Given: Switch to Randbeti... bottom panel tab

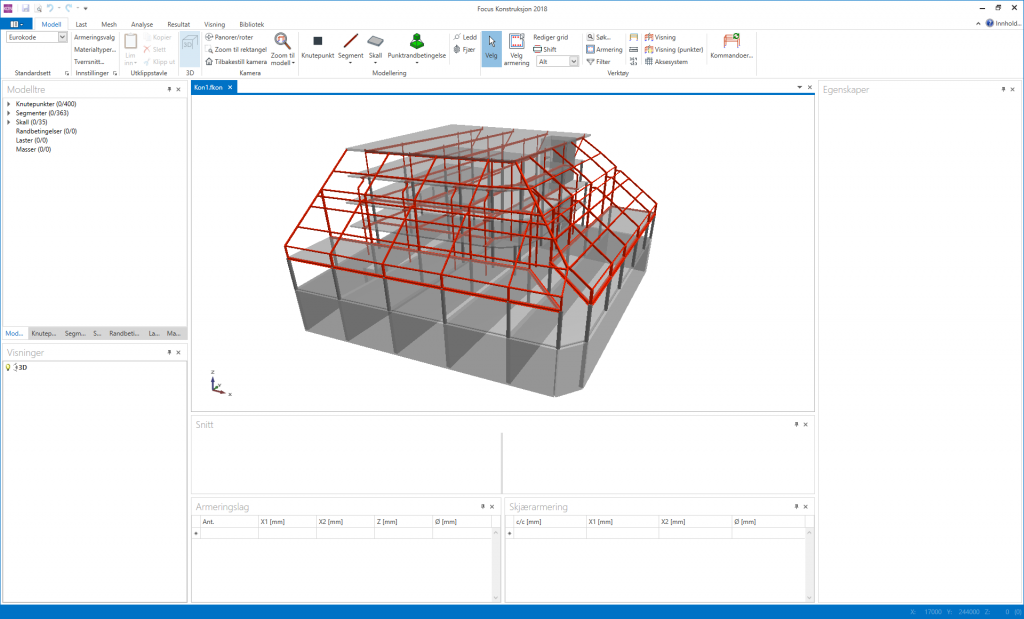Looking at the screenshot, I should 124,333.
